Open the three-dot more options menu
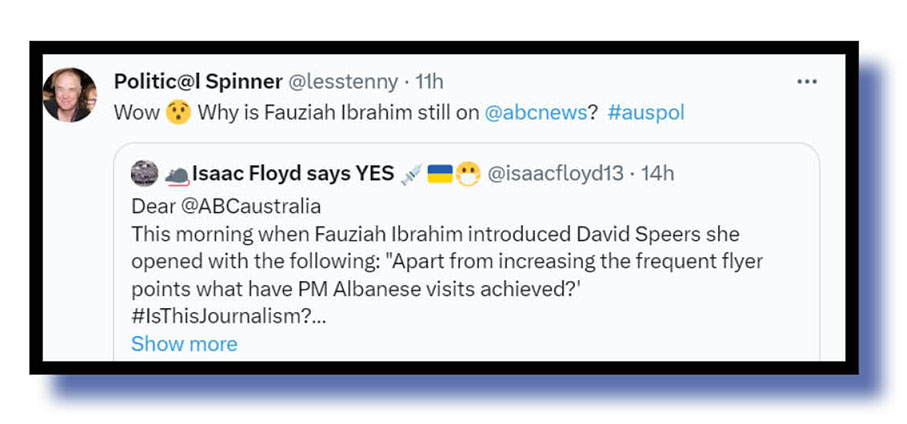Screen dimensions: 907x424 point(807,81)
